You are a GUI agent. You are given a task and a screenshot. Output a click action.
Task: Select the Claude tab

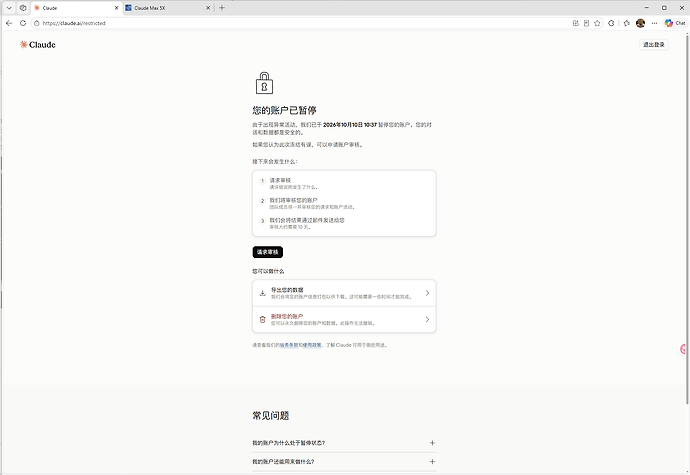coord(75,8)
